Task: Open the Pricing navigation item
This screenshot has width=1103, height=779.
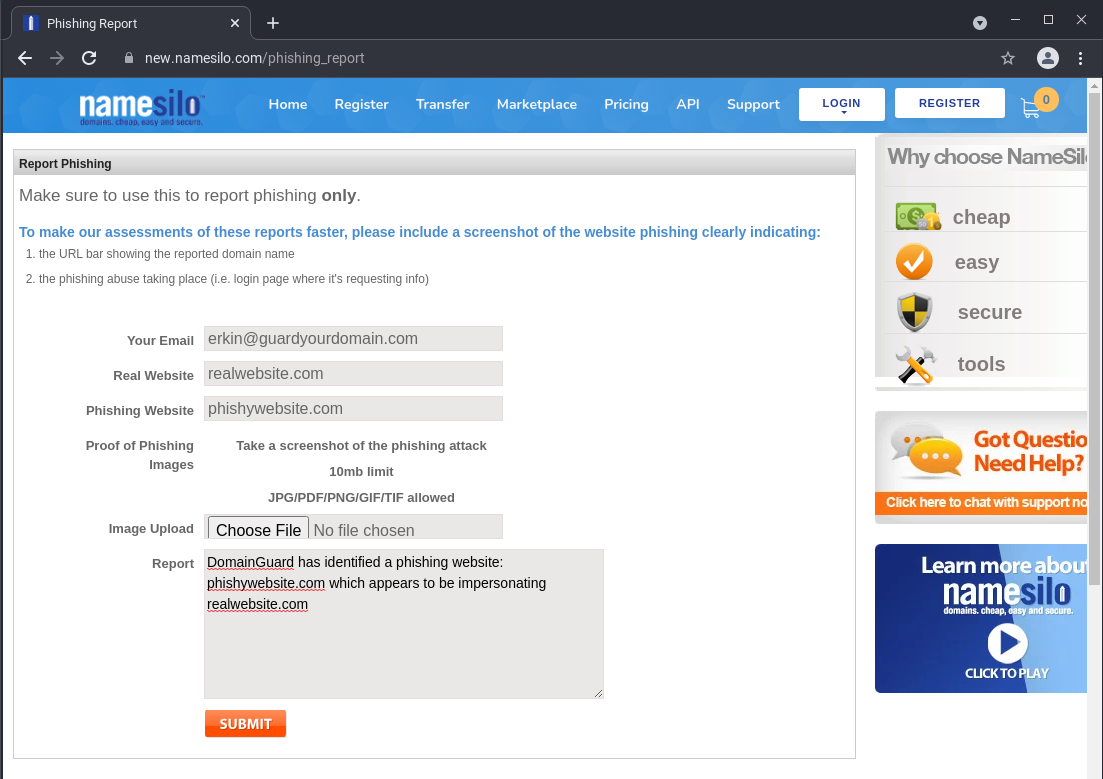Action: [626, 104]
